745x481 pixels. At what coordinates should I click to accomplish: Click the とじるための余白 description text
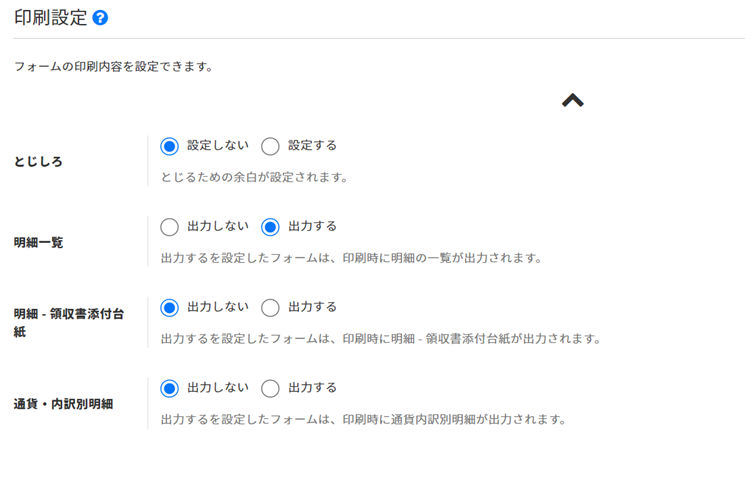pos(254,177)
